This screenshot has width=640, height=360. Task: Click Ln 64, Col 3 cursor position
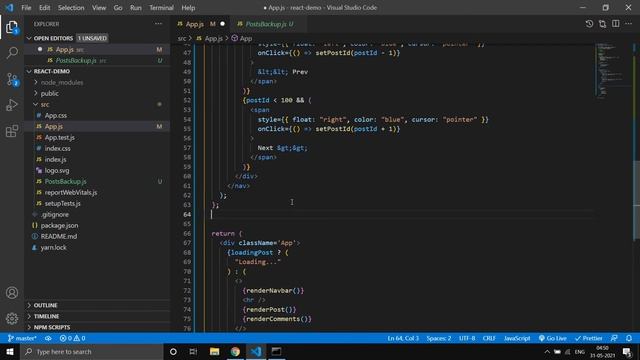point(403,338)
